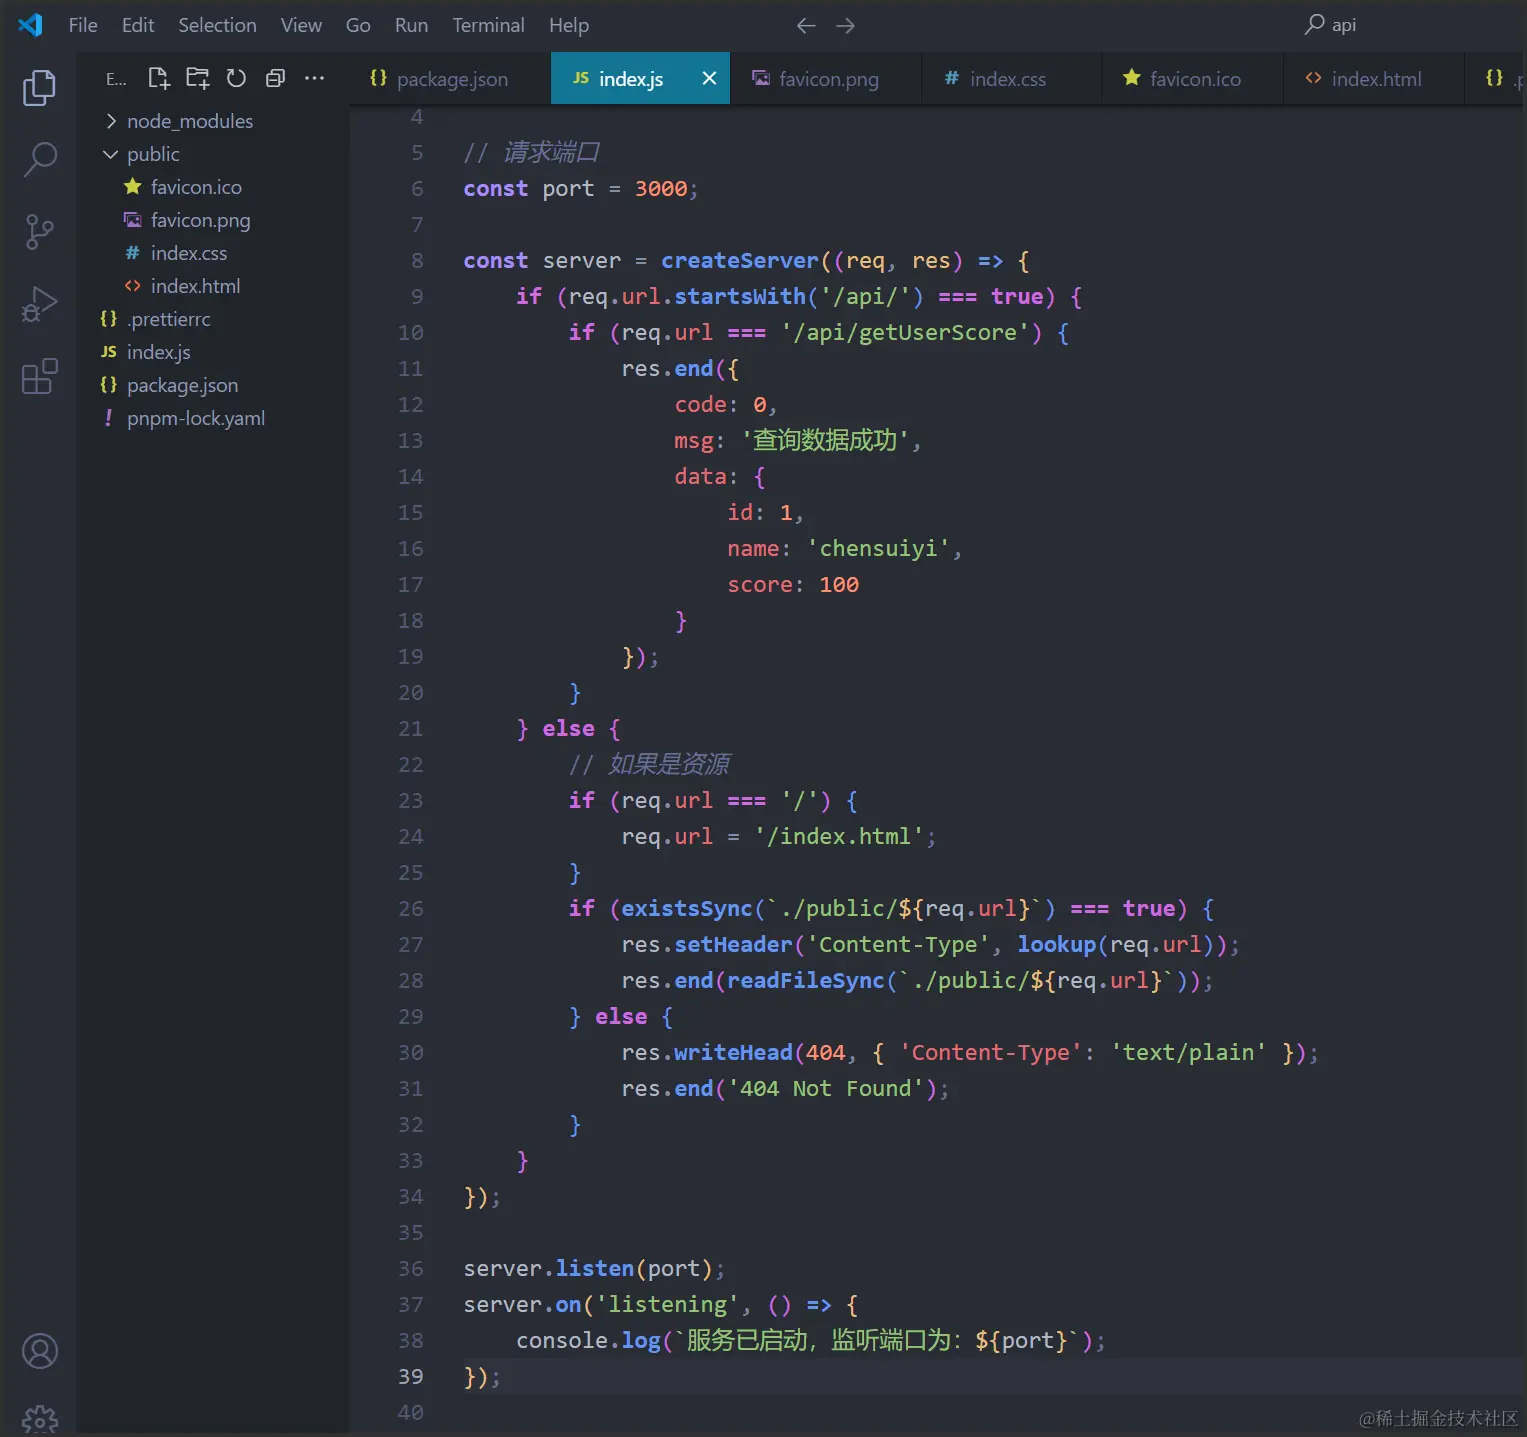1527x1437 pixels.
Task: Click the 'chensuiyi' name string
Action: [x=879, y=548]
